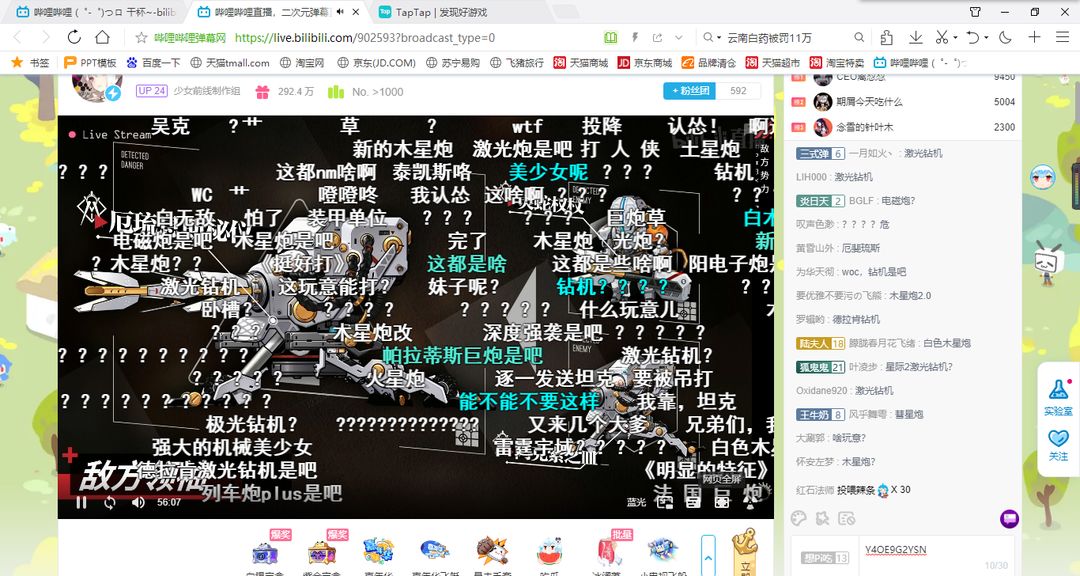This screenshot has height=576, width=1080.
Task: Switch to the TapTap 发现好游戏 tab
Action: coord(442,12)
